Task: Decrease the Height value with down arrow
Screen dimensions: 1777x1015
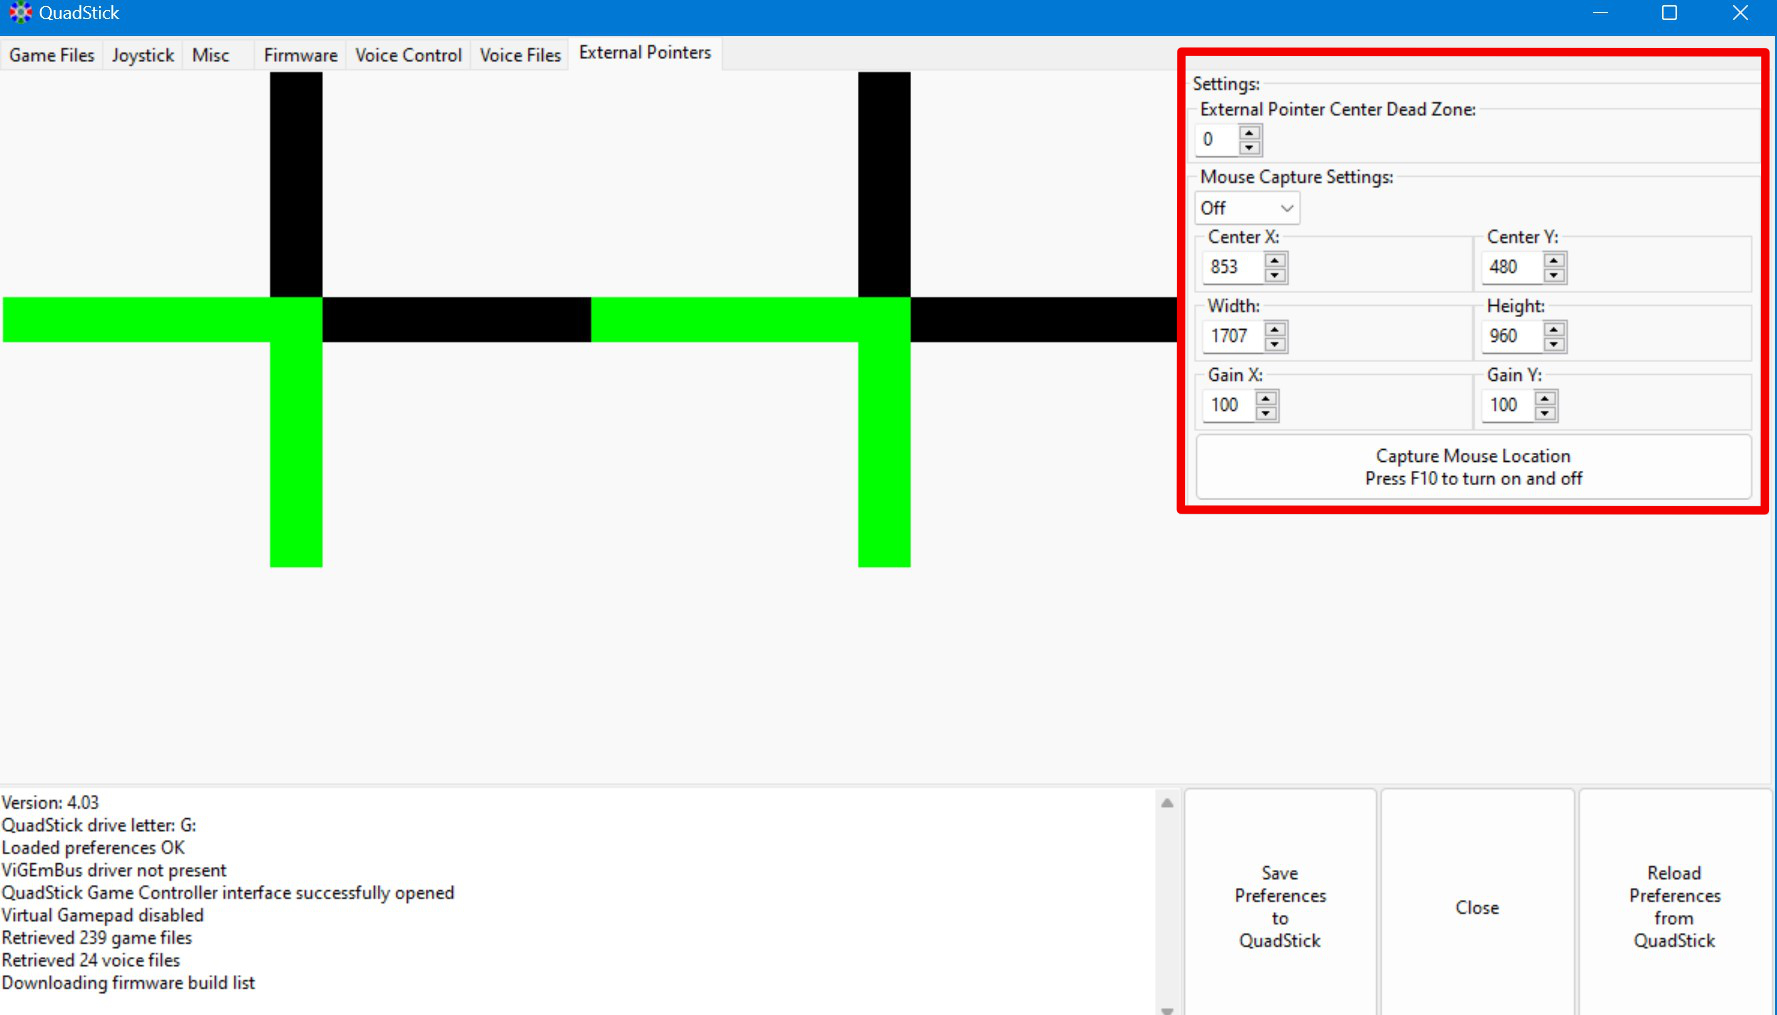Action: 1554,344
